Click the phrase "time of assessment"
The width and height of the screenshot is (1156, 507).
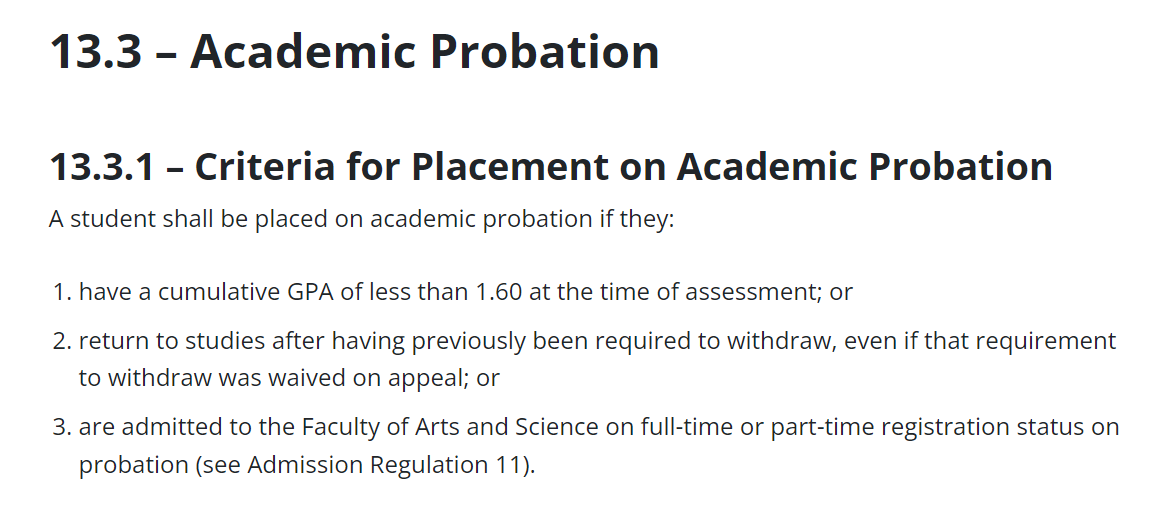click(695, 292)
